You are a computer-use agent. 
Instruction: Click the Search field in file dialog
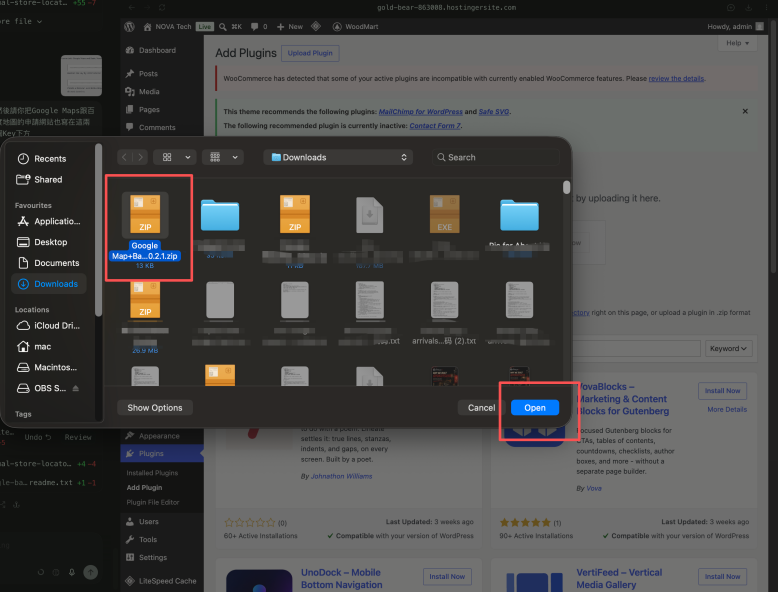click(496, 157)
